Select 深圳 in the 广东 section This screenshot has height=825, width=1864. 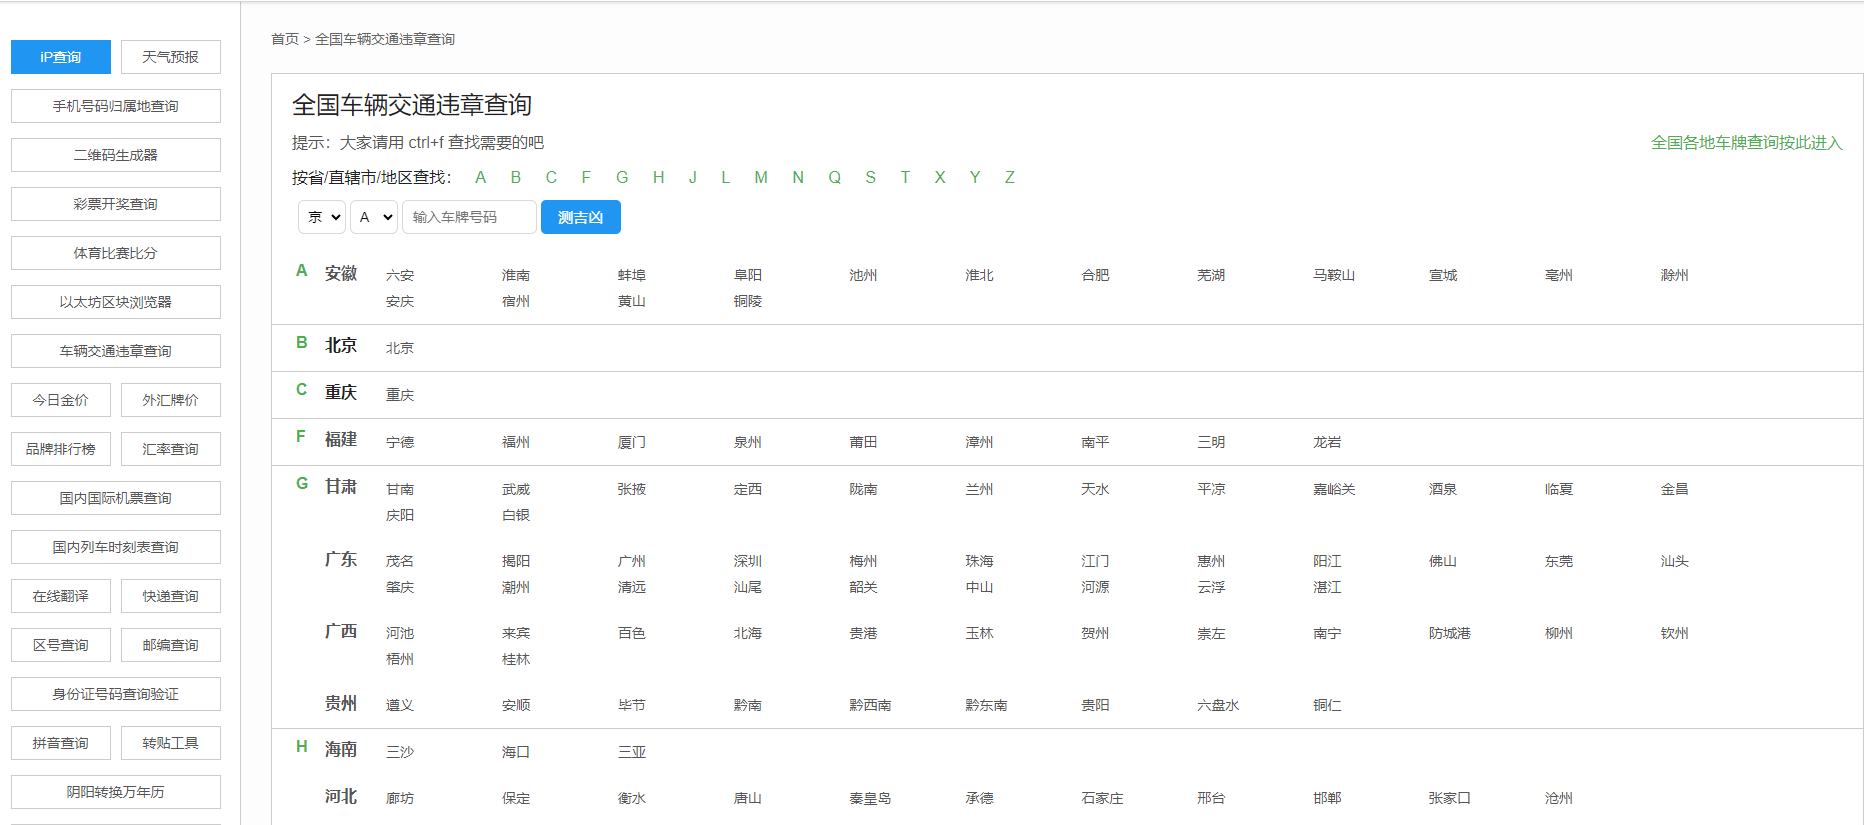click(x=748, y=561)
